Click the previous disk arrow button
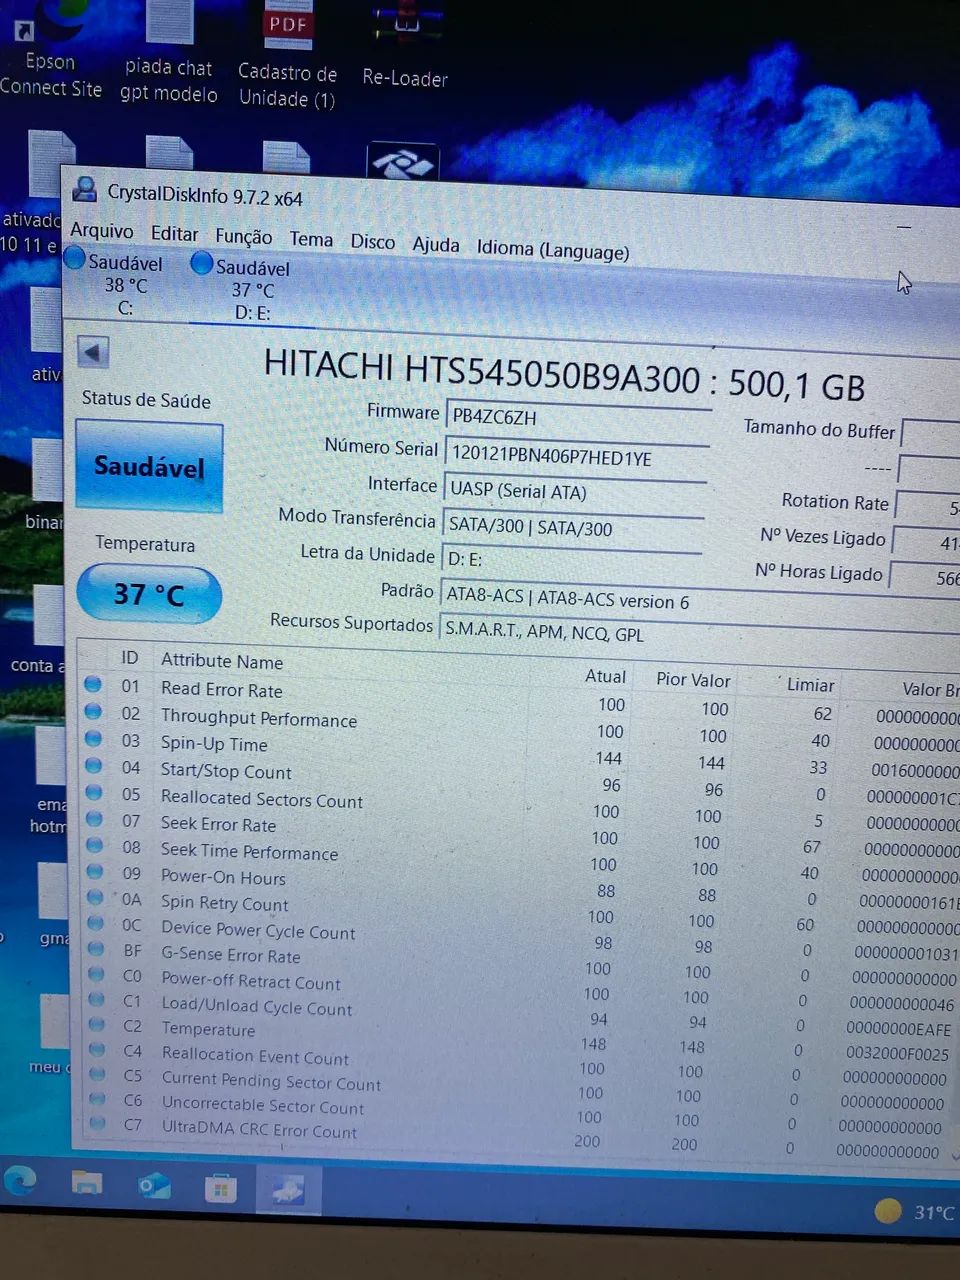This screenshot has height=1280, width=960. click(93, 352)
